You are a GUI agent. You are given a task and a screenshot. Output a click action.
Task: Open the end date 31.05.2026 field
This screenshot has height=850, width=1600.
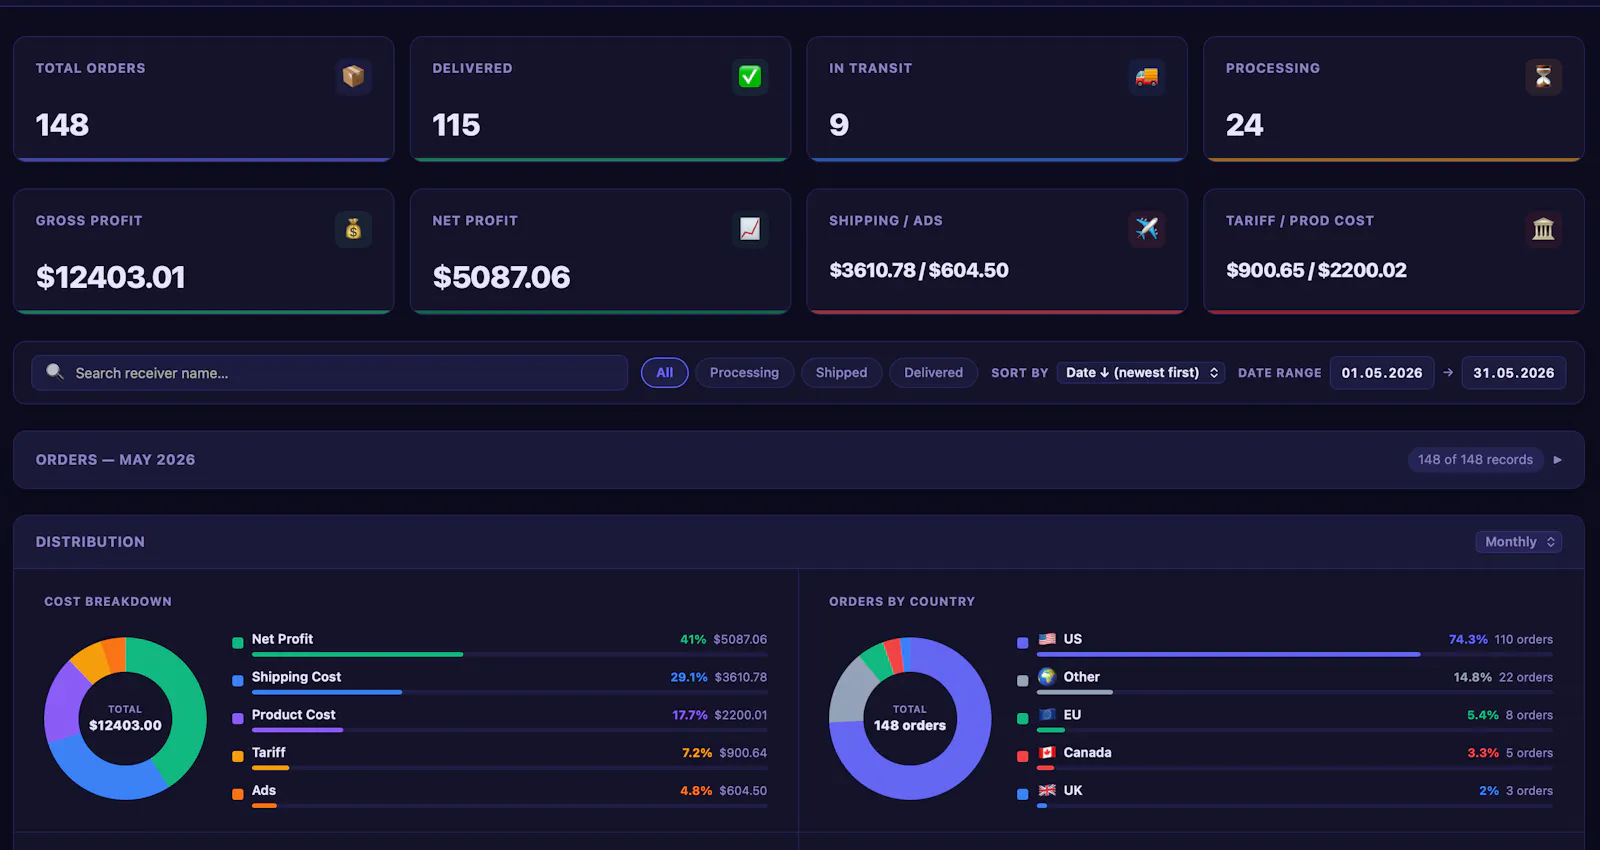[1514, 373]
